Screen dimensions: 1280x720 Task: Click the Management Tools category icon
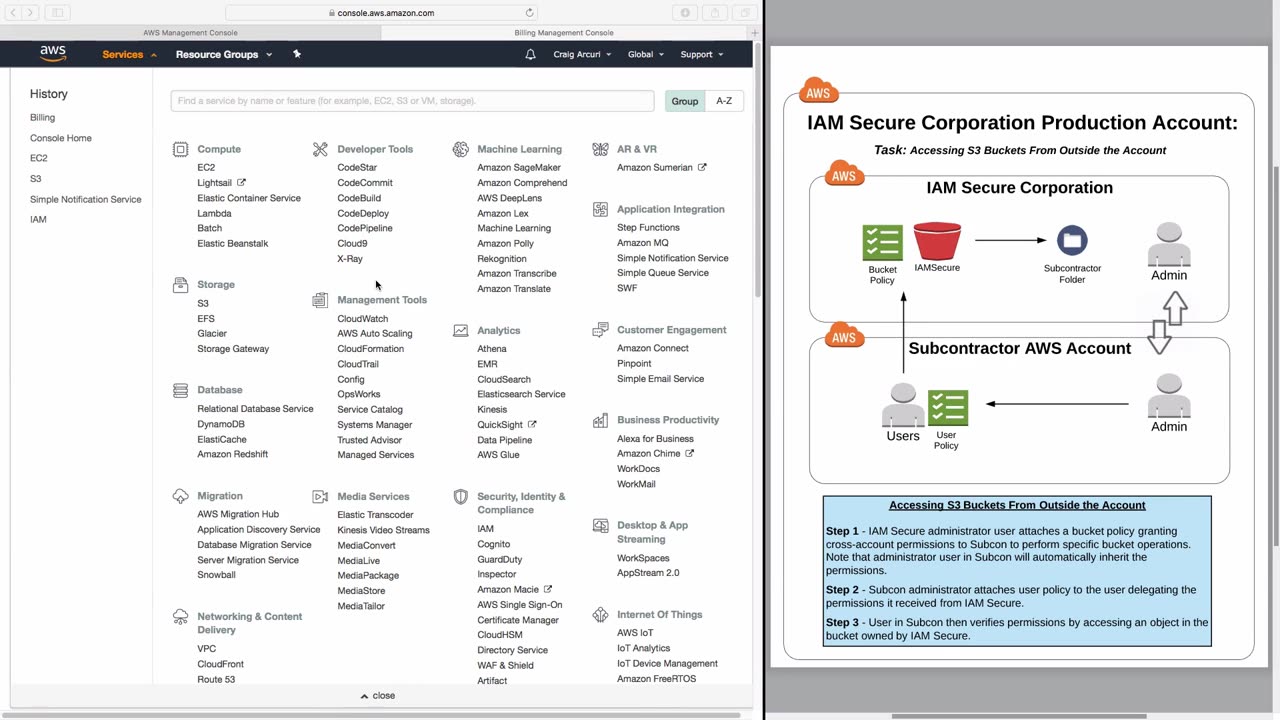point(320,300)
